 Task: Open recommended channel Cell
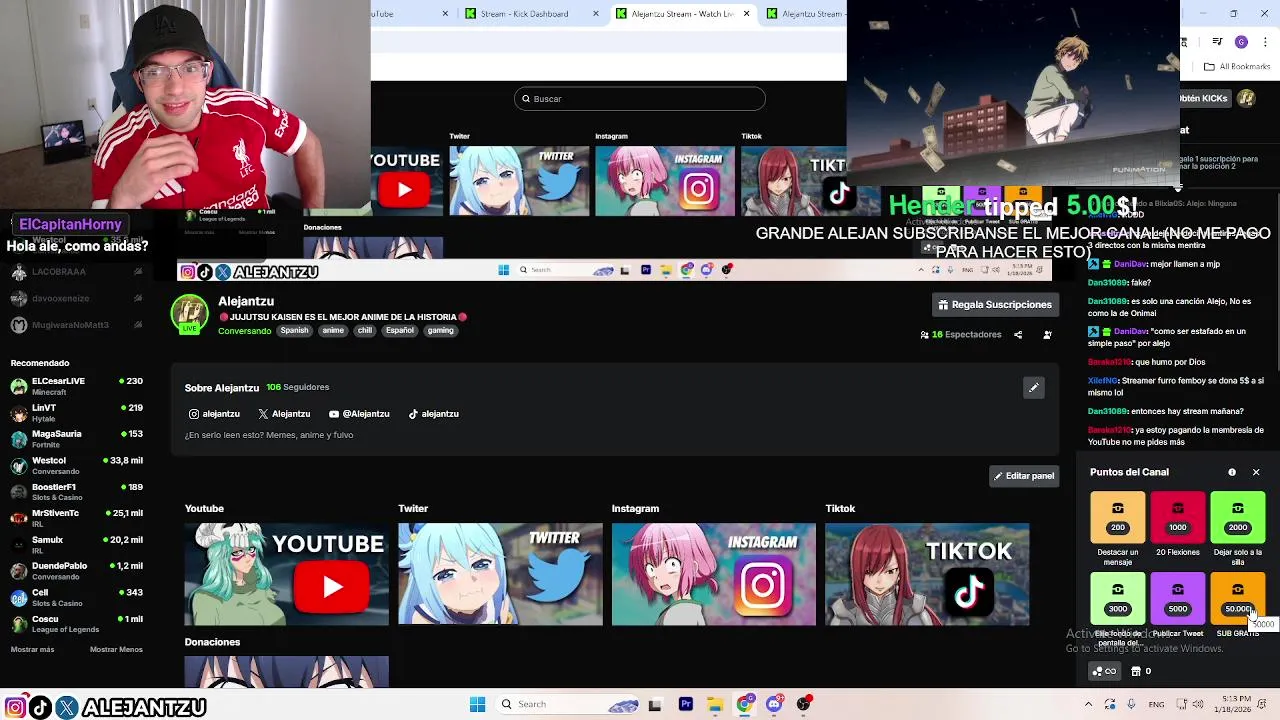point(76,597)
